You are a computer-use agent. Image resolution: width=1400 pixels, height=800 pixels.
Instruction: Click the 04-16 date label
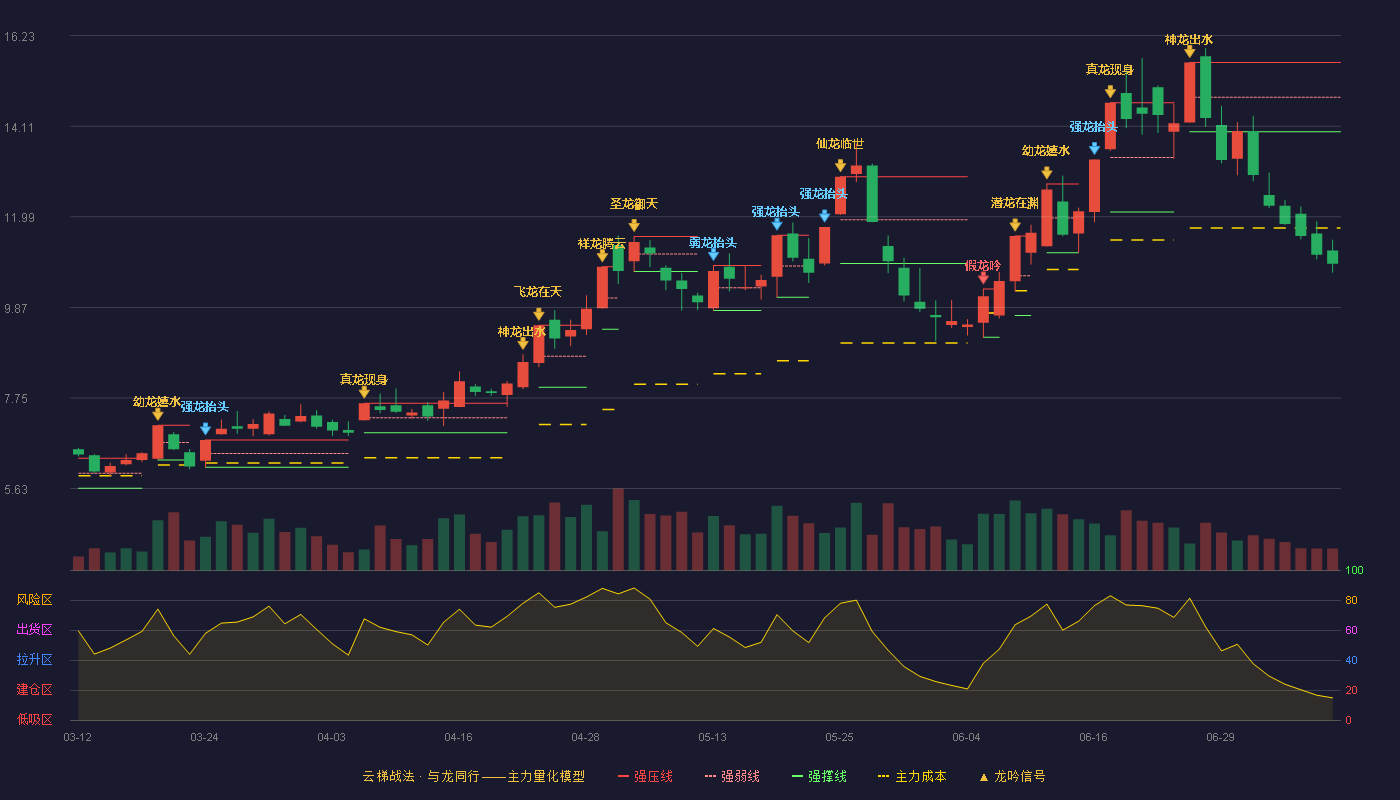point(458,737)
